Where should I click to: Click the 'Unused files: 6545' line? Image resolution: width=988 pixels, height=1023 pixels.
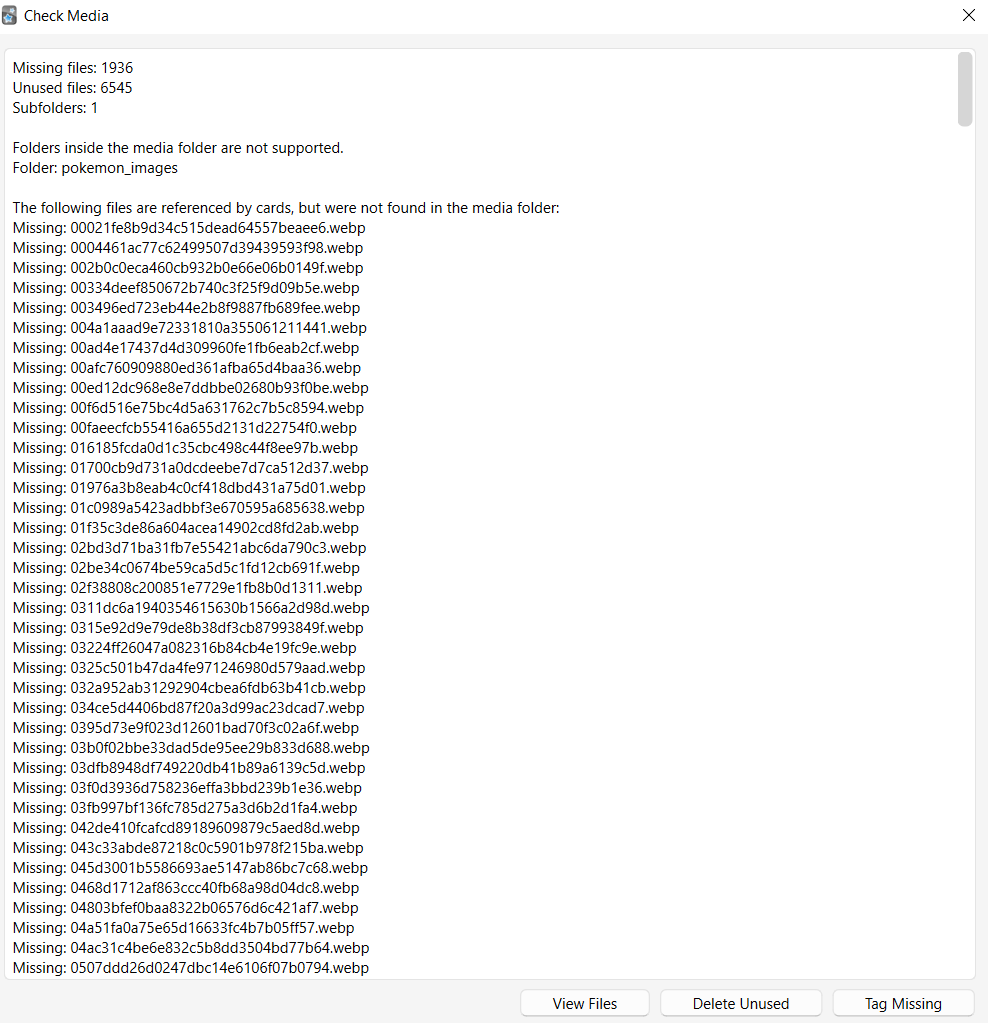point(73,88)
